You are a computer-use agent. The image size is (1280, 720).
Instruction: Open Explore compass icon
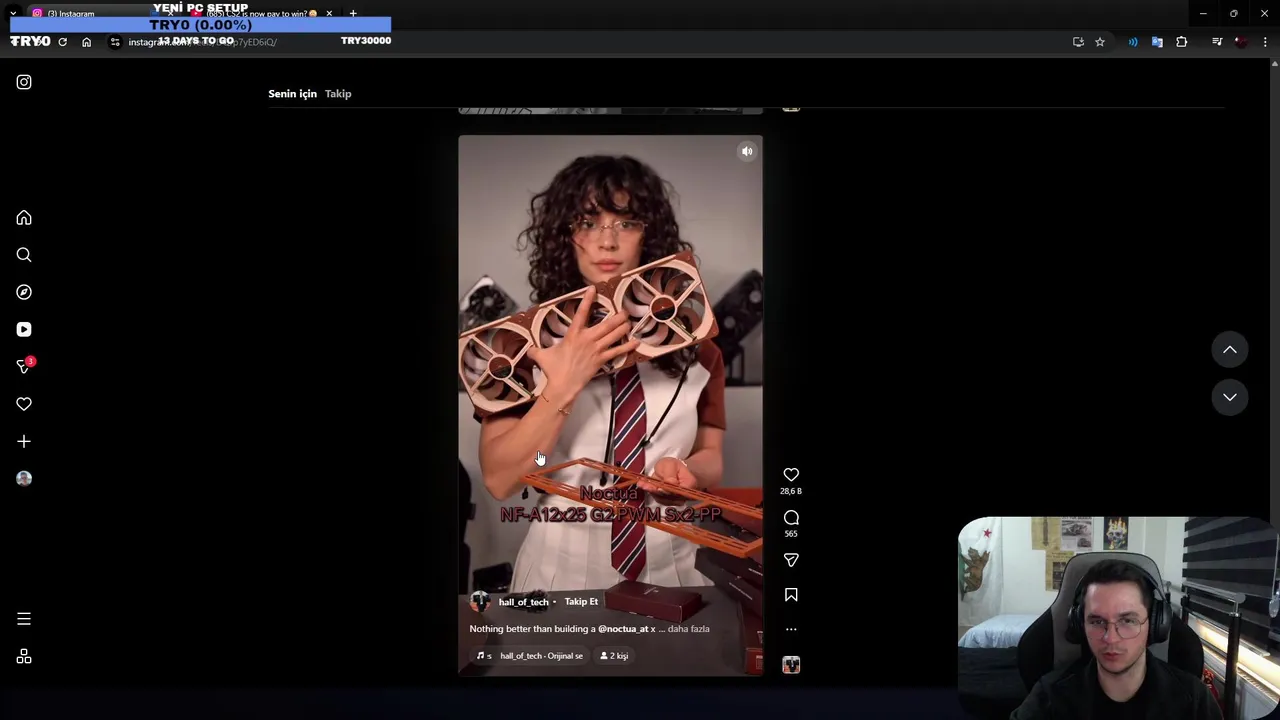click(x=24, y=292)
